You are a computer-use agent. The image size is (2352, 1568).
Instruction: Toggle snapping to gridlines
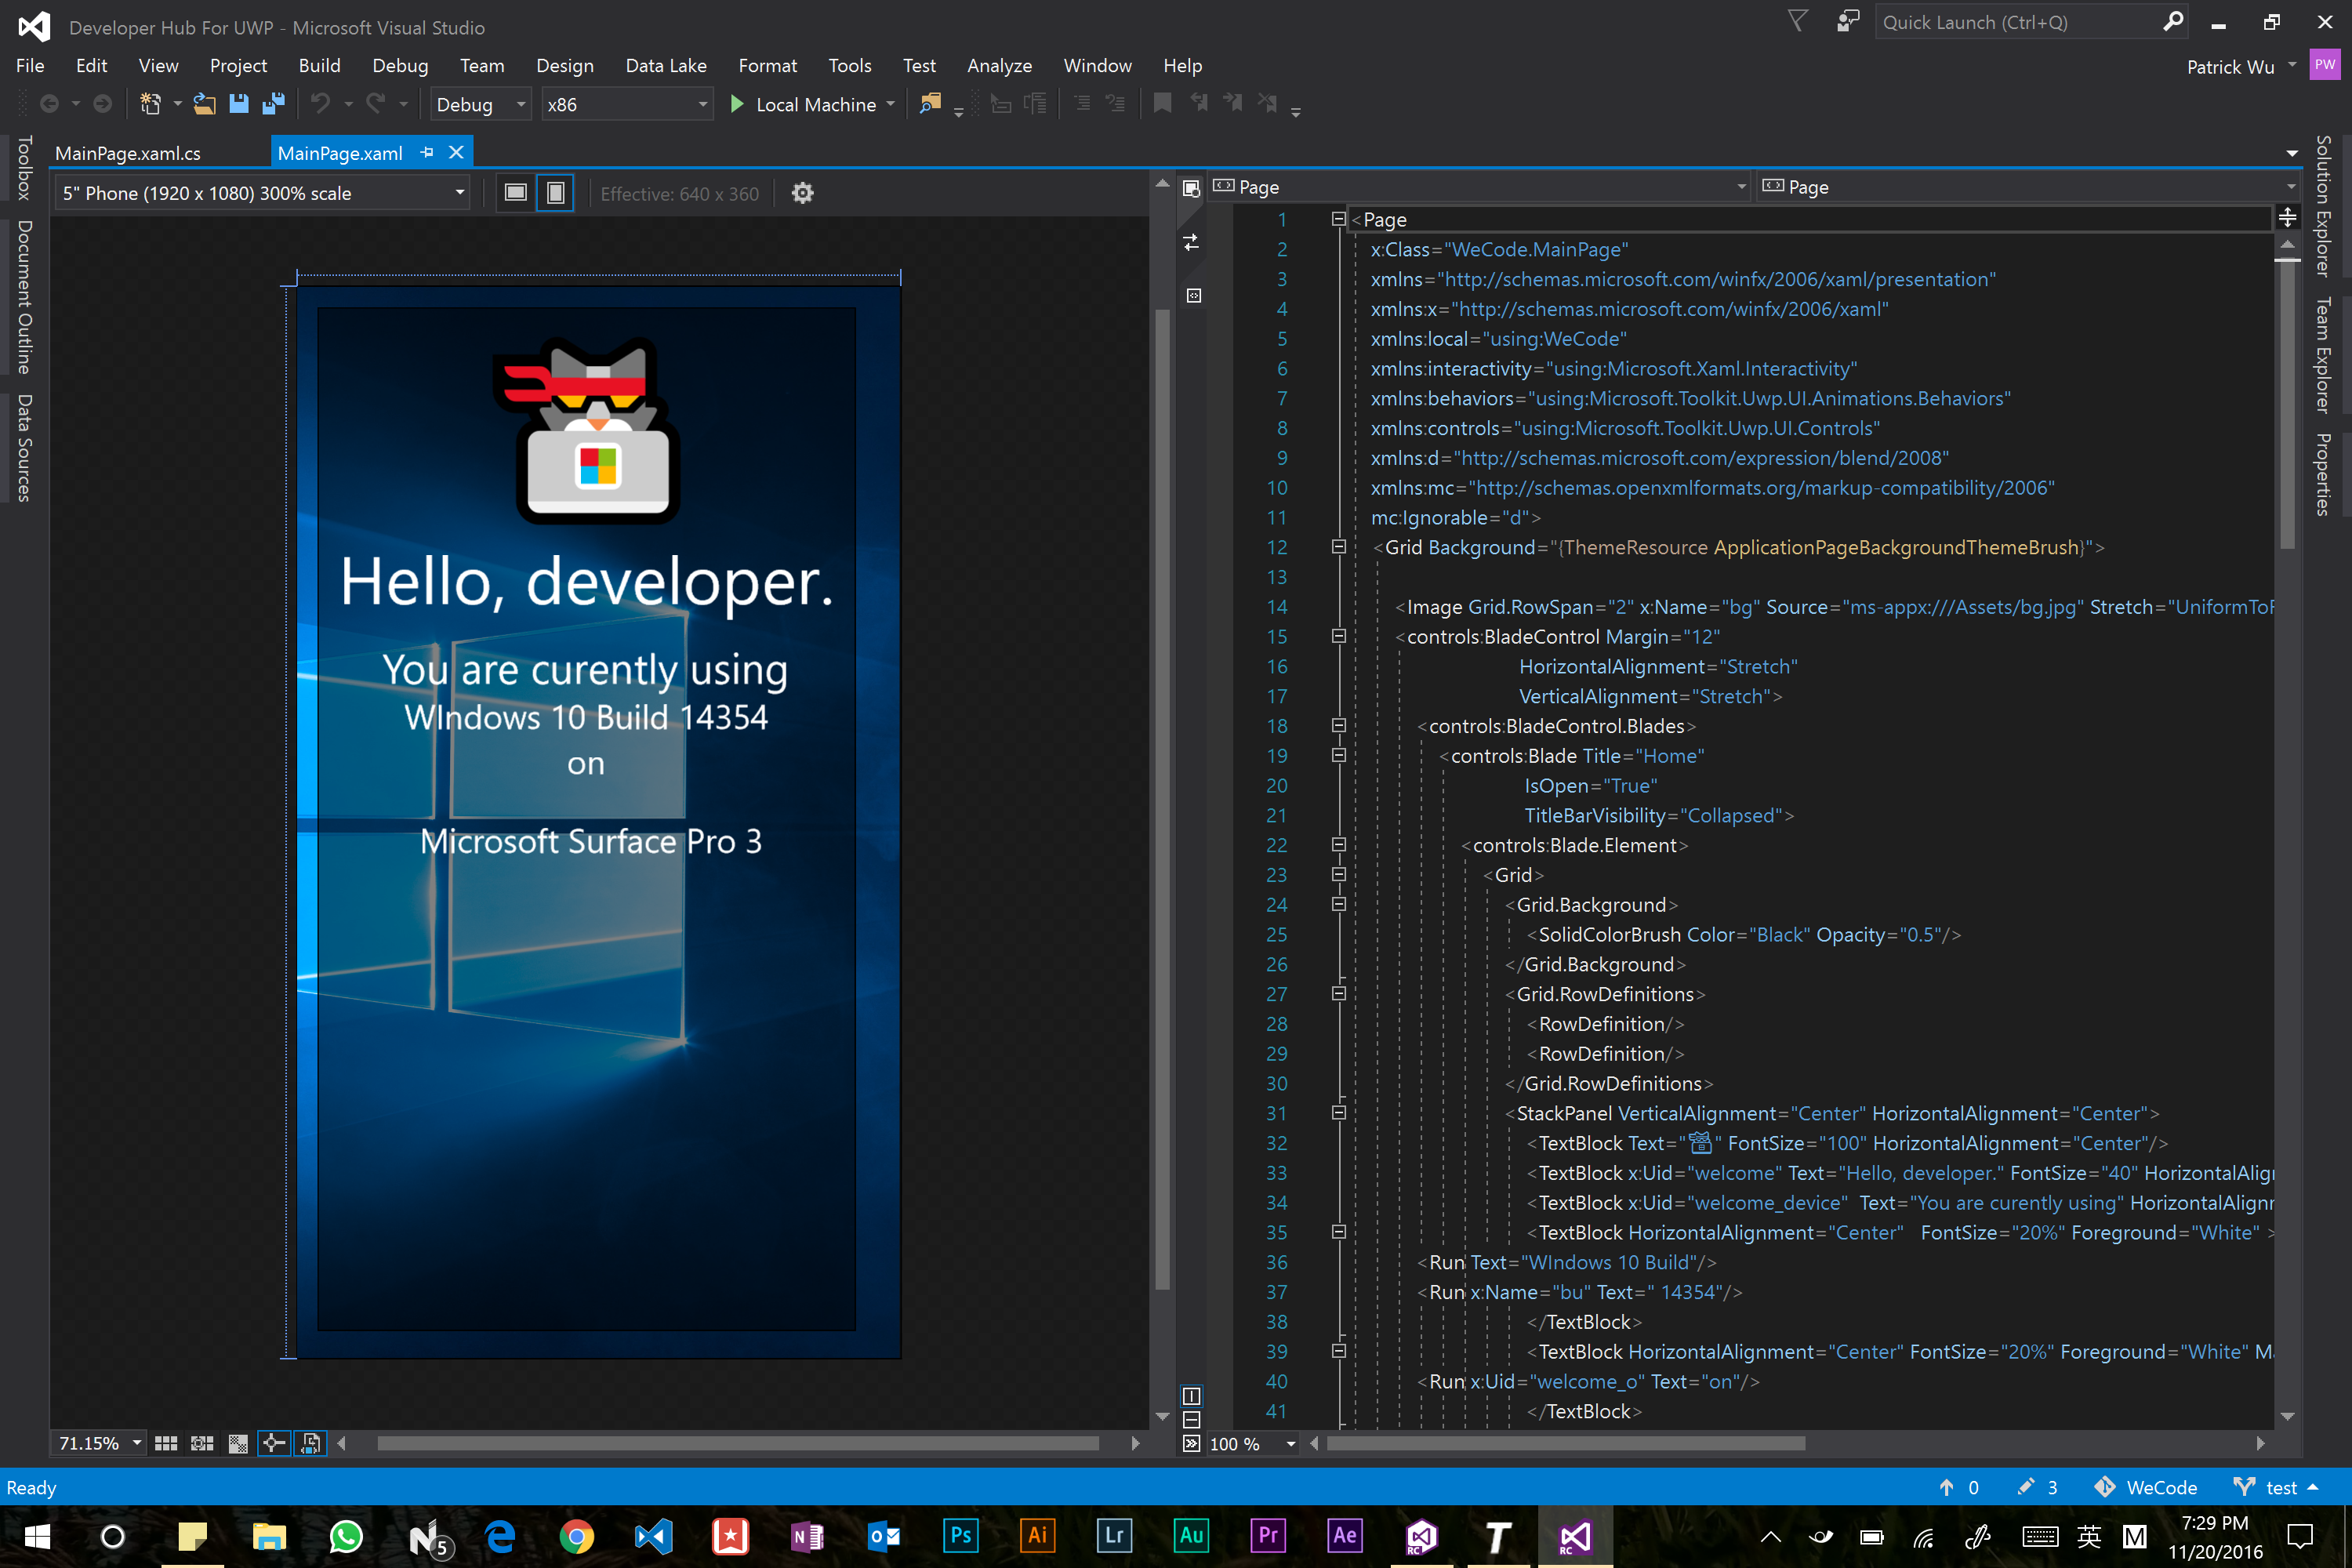tap(202, 1443)
